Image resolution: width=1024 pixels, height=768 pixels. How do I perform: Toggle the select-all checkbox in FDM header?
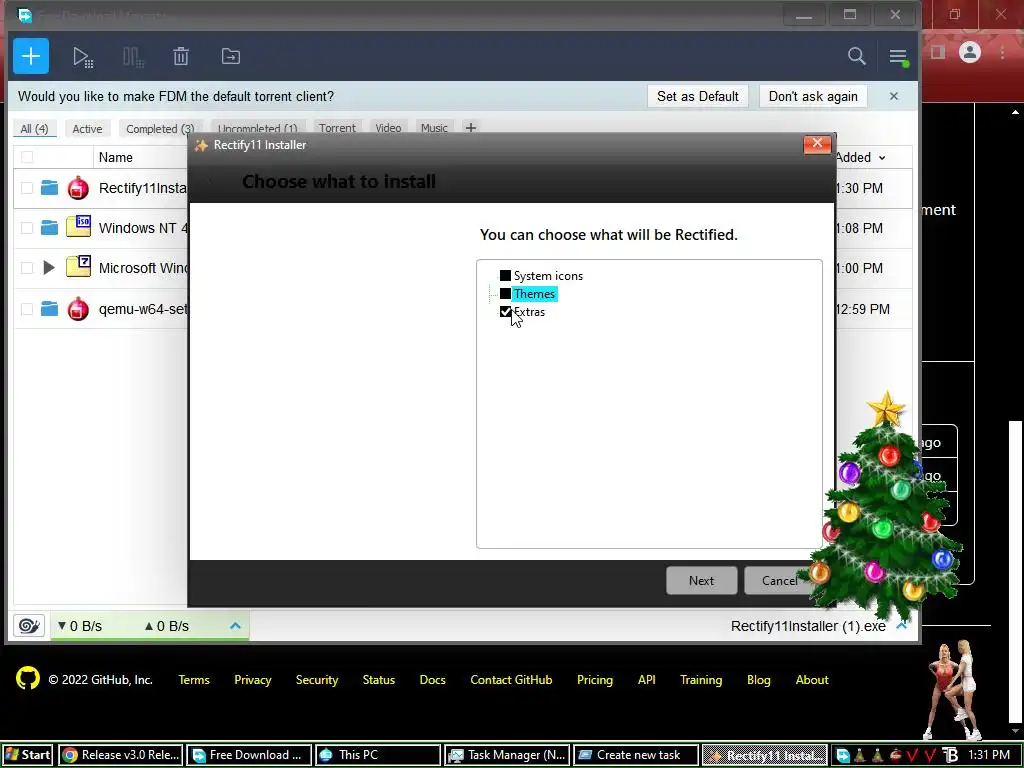(x=27, y=157)
